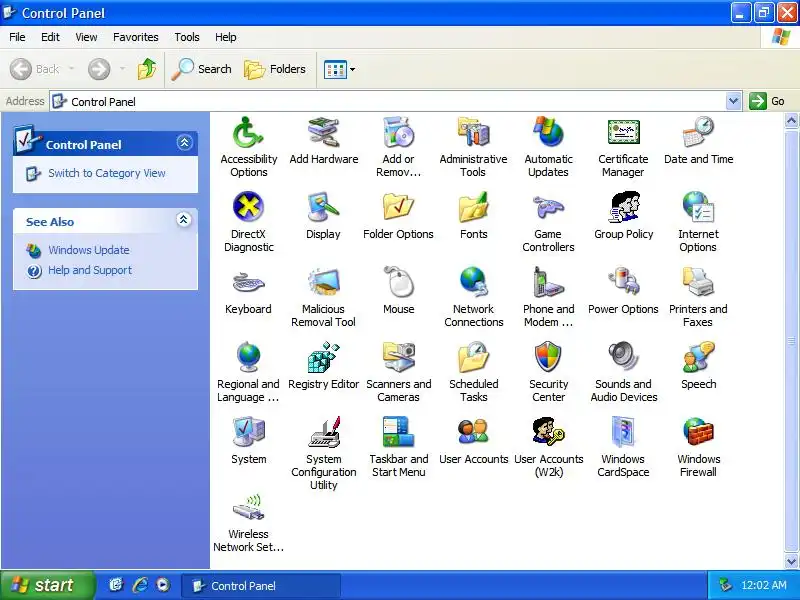Open Network Connections icon

pyautogui.click(x=473, y=283)
